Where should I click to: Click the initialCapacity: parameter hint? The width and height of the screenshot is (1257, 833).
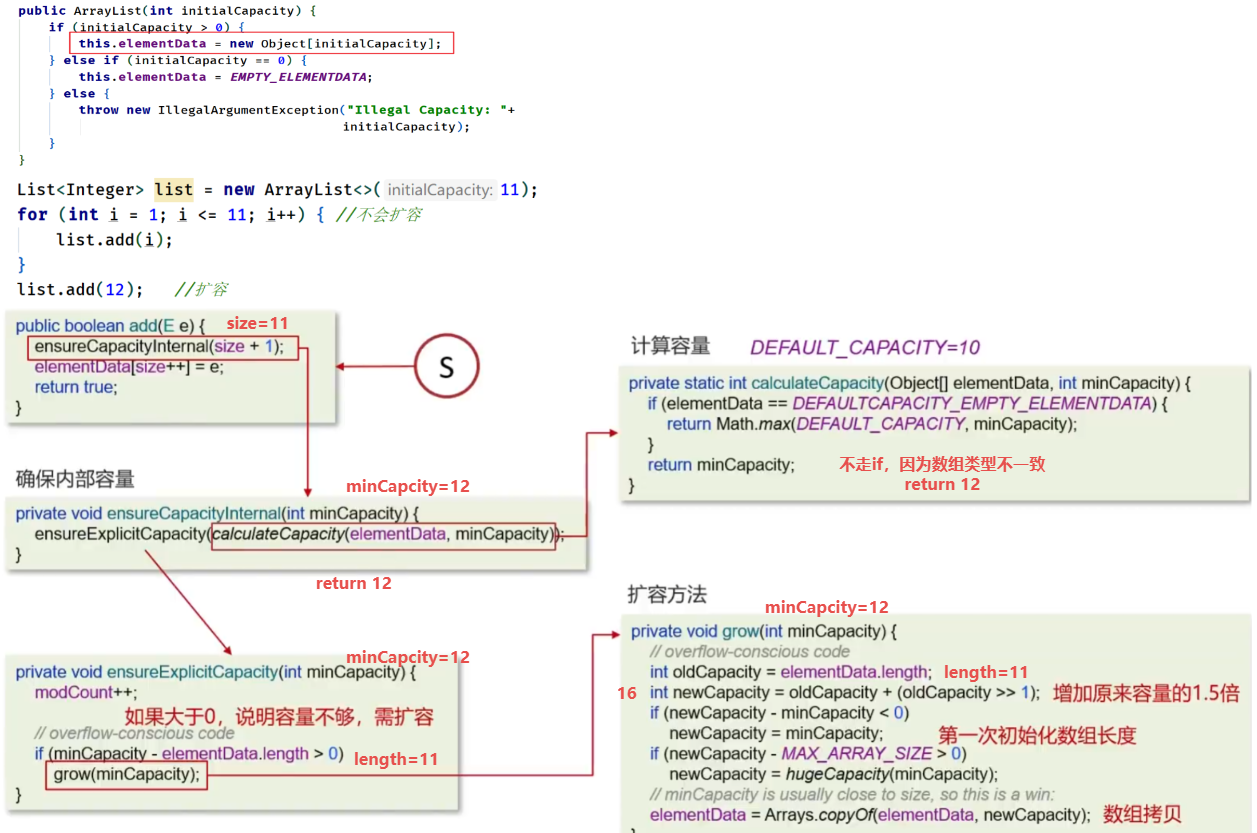(x=439, y=190)
